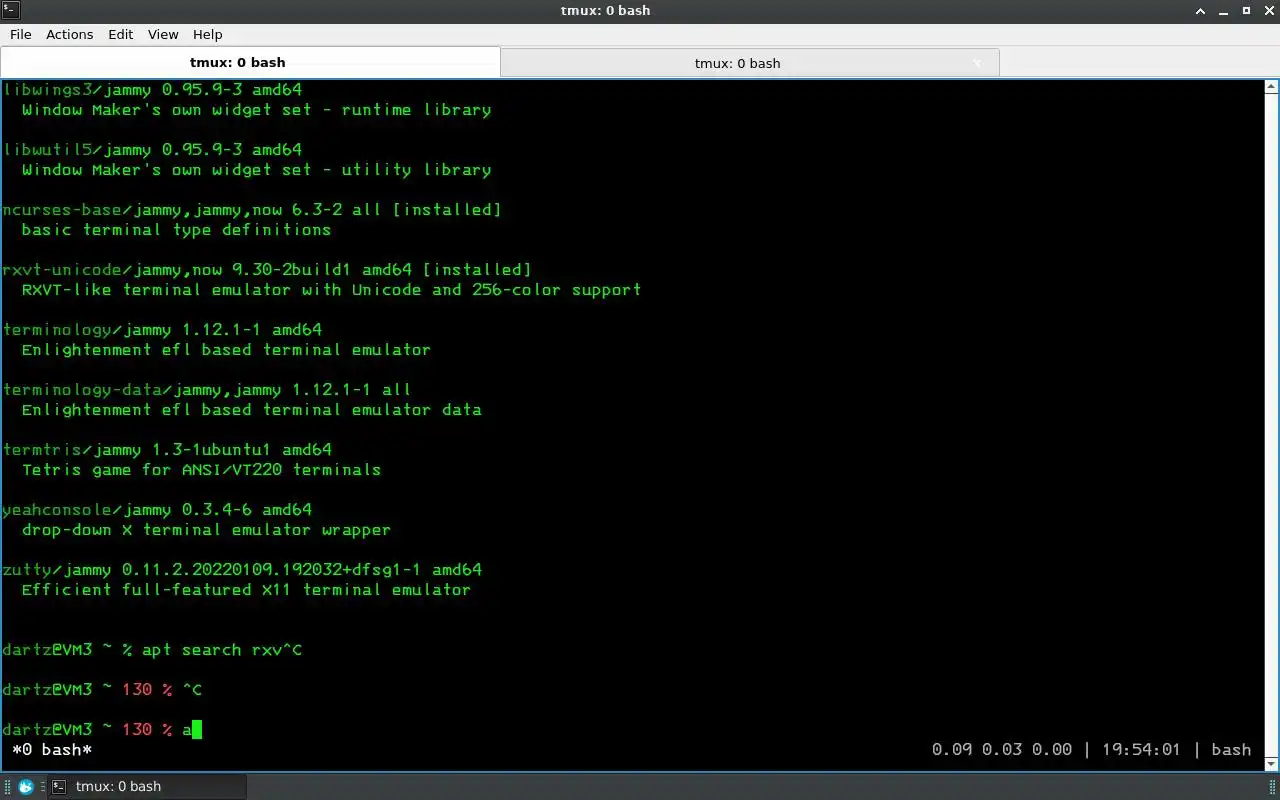The height and width of the screenshot is (800, 1280).
Task: Click the libwutil5/jammy package line
Action: (152, 149)
